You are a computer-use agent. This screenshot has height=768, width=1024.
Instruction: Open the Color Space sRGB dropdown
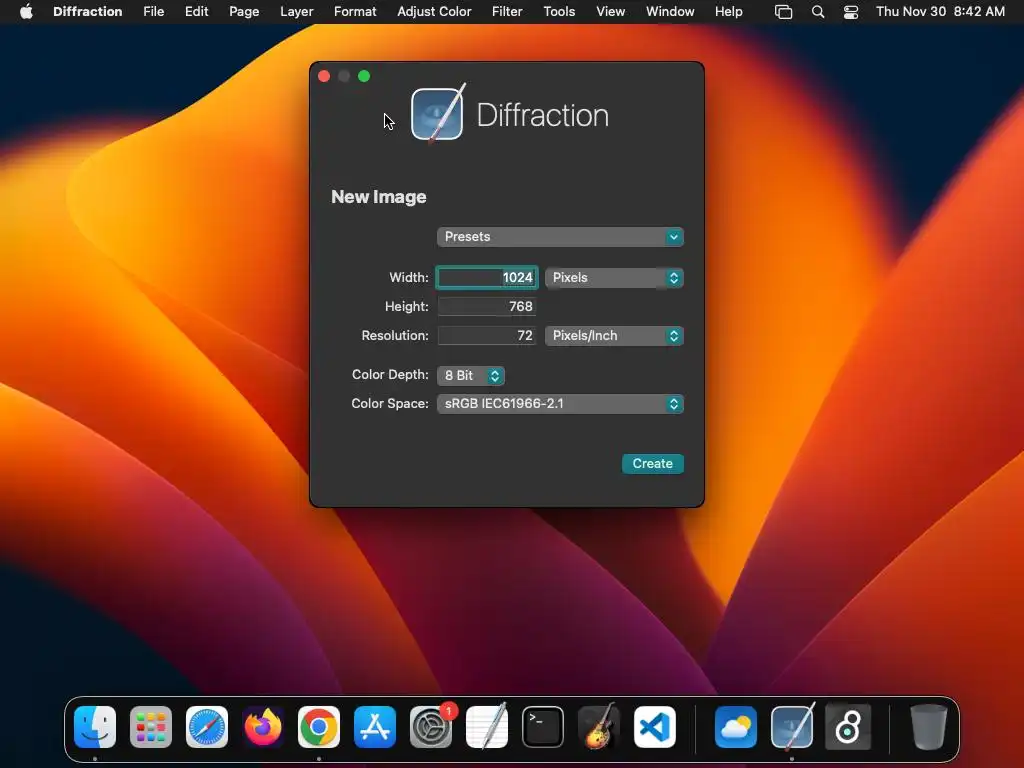(x=560, y=404)
